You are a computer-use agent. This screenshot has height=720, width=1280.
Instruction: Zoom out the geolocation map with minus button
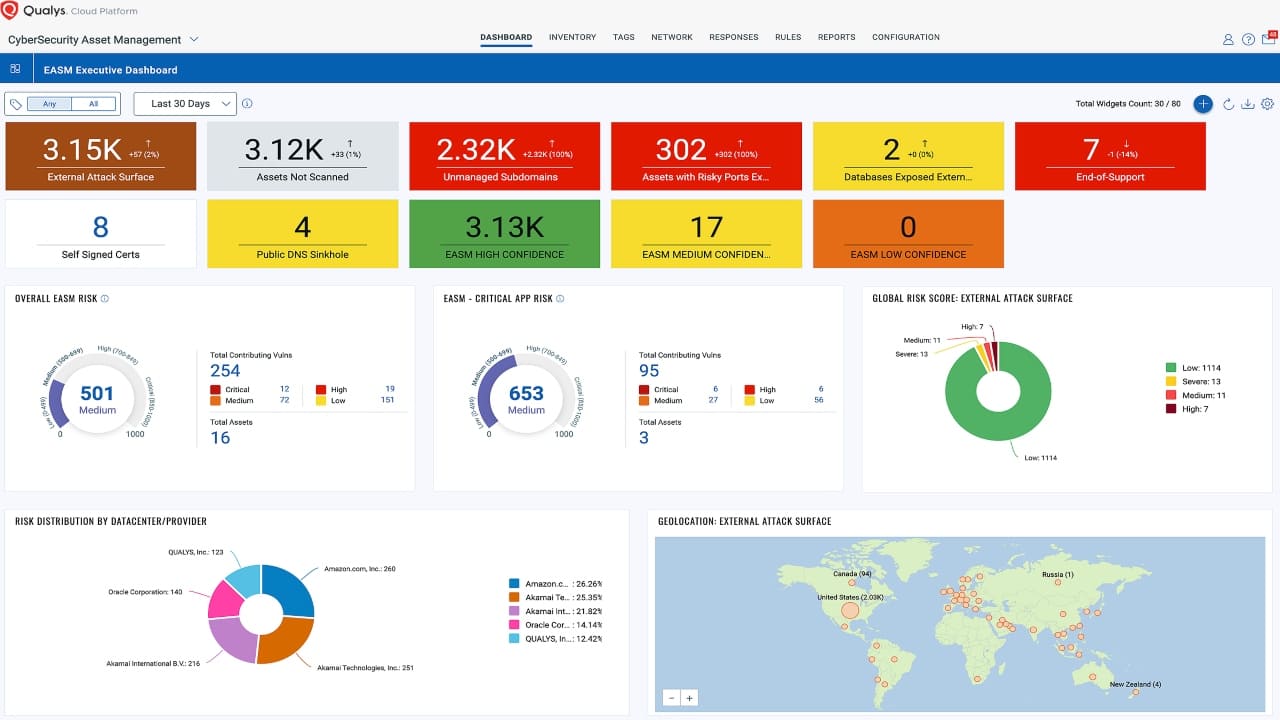coord(672,697)
